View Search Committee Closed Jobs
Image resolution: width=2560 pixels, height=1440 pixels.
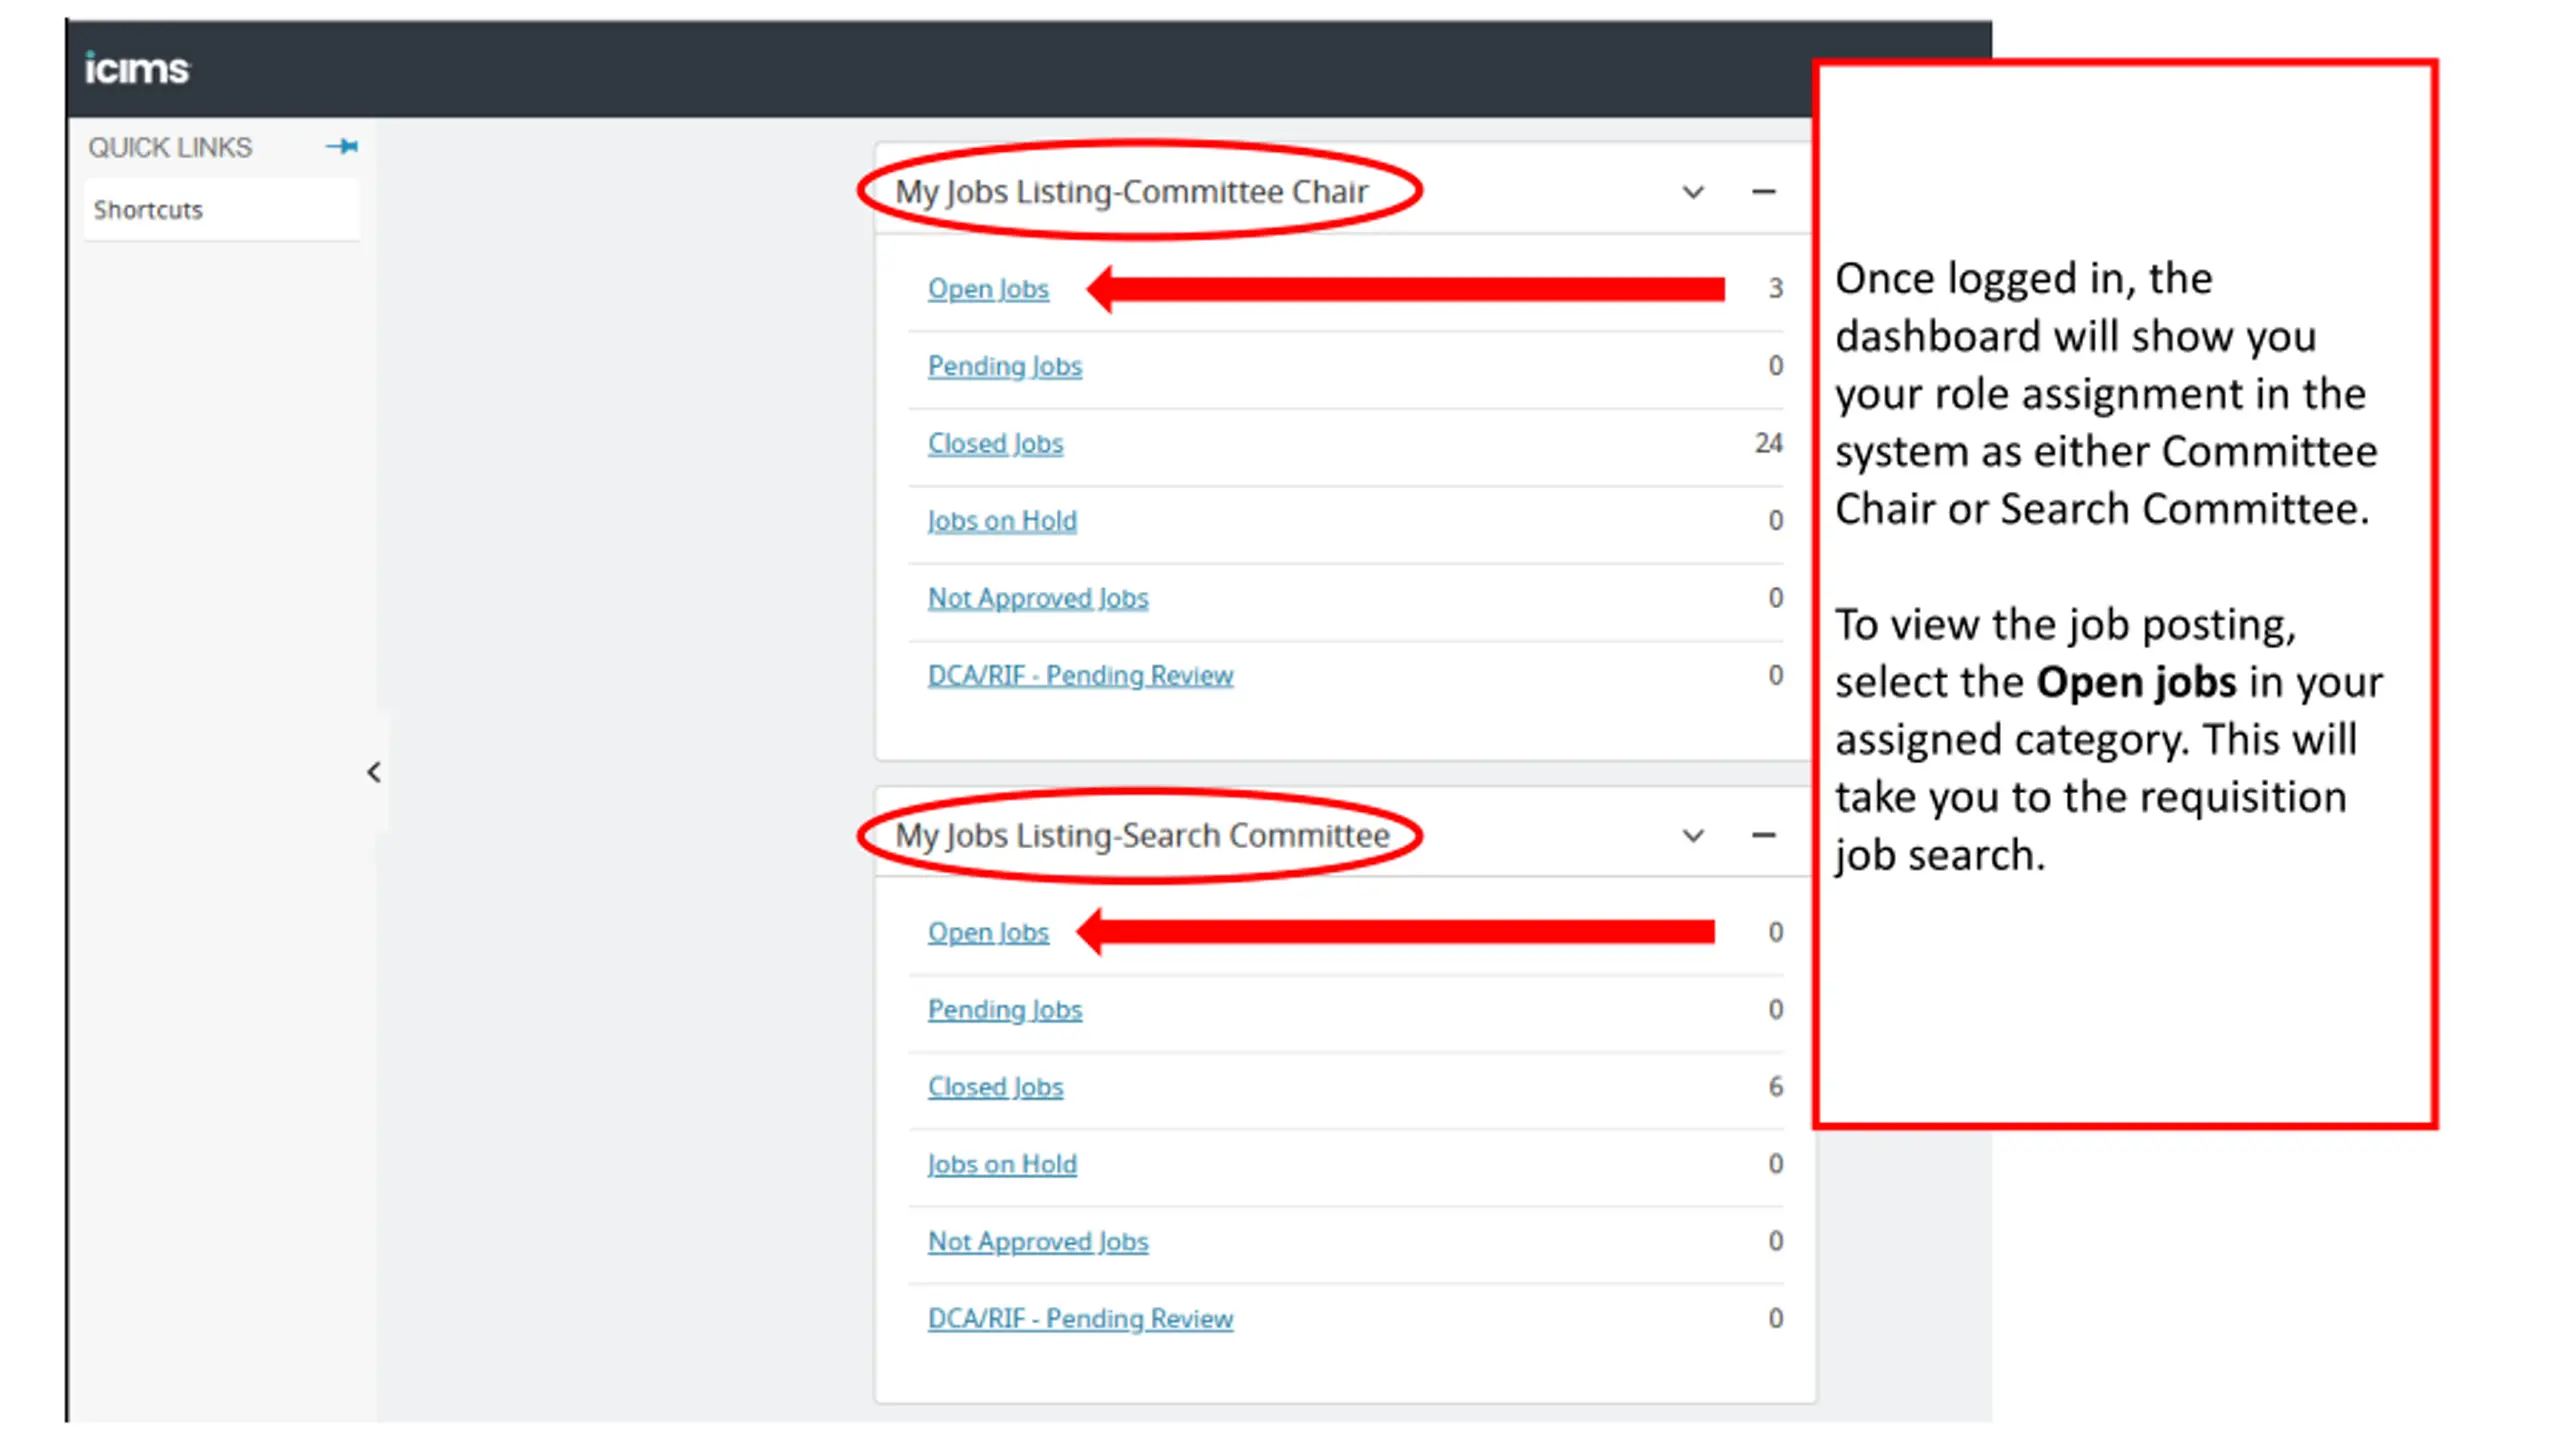coord(995,1087)
